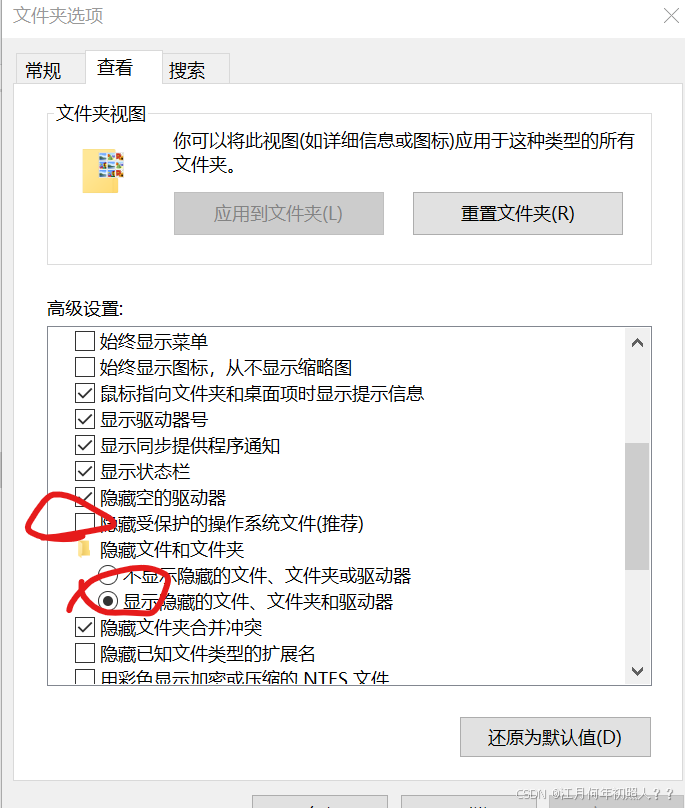Viewport: 685px width, 808px height.
Task: Click the advanced settings scrollbar thumb
Action: point(638,507)
